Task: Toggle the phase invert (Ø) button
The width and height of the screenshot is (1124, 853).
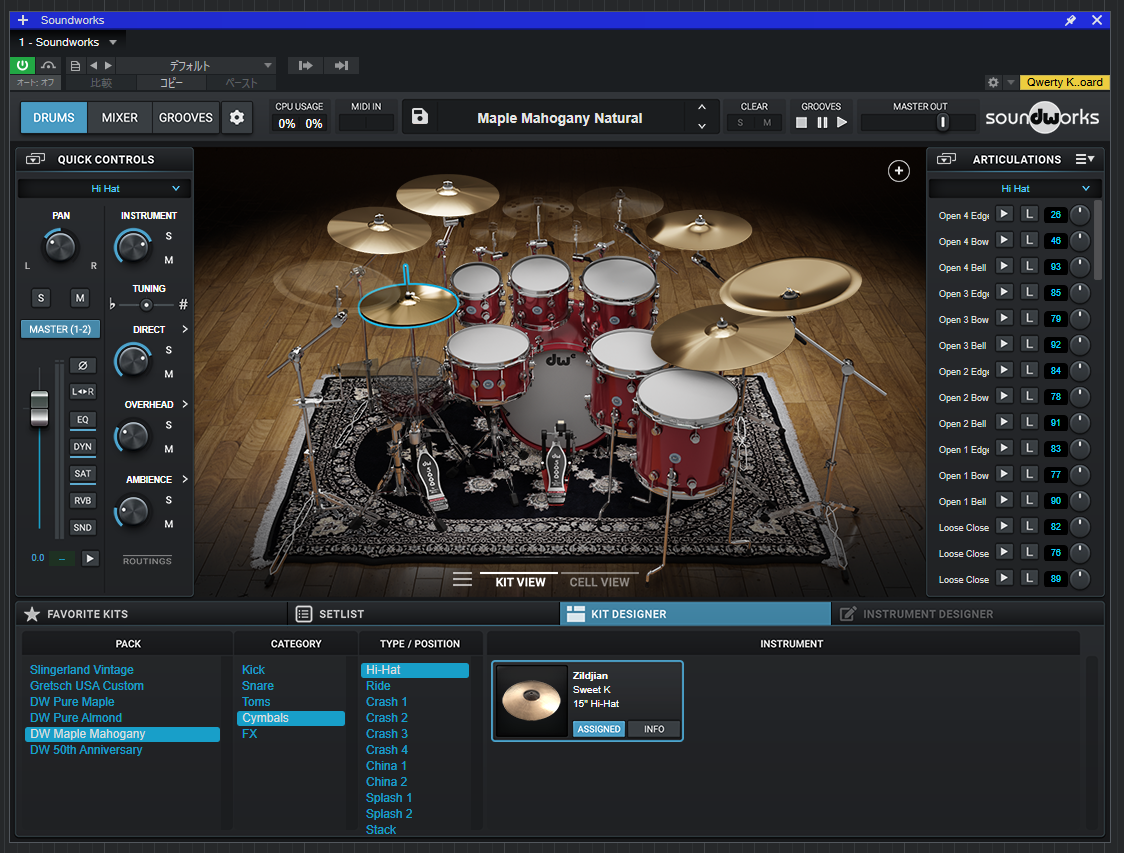Action: [82, 366]
